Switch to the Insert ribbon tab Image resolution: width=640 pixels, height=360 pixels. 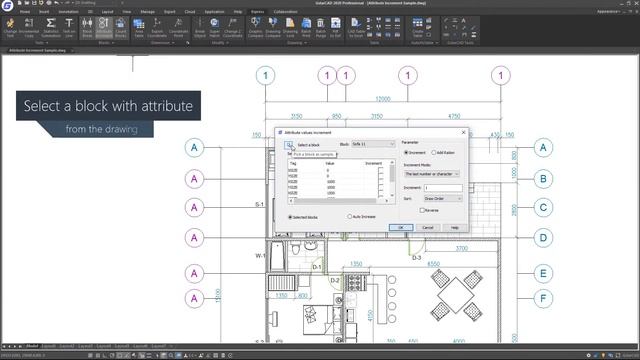[x=44, y=12]
